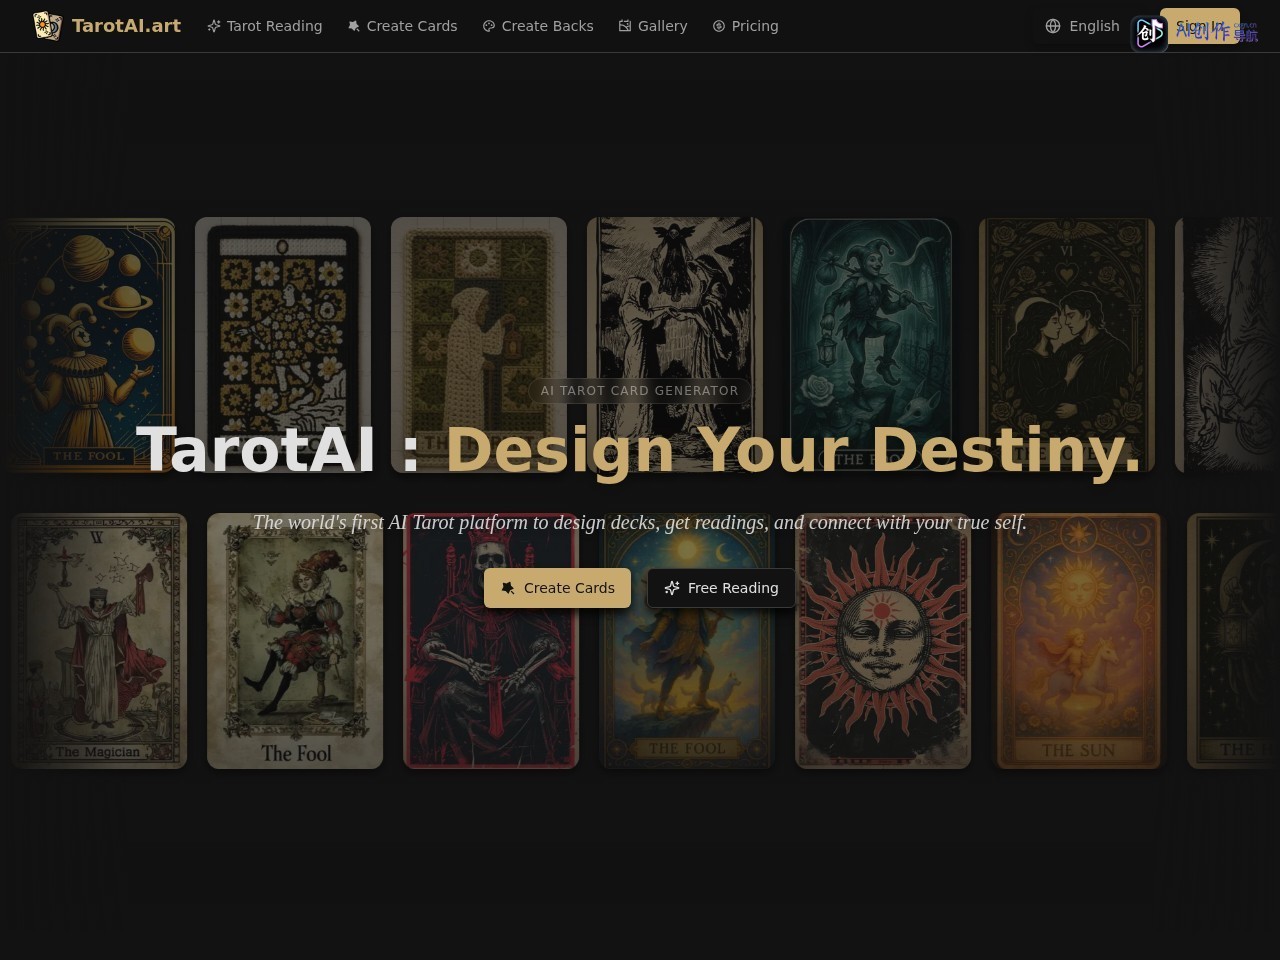
Task: Select the teal jester Fool card
Action: 871,345
